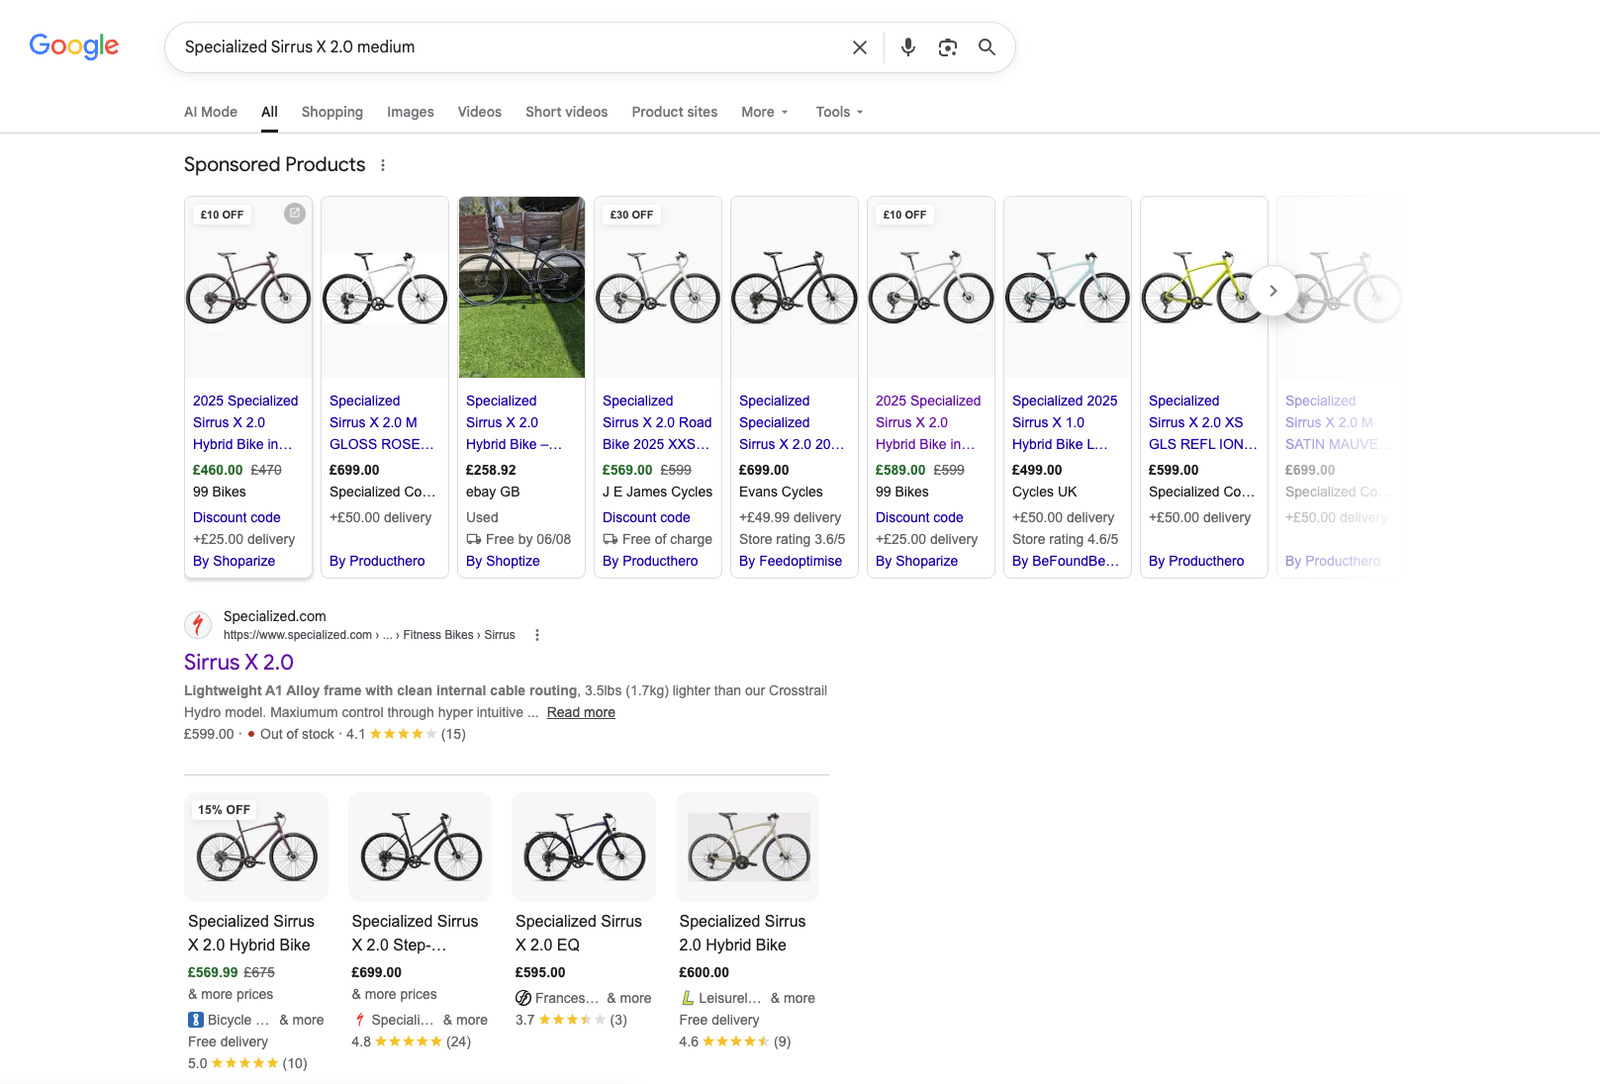Open 2025 Specialized Sirrus X 2.0 £460.00 listing title

click(245, 422)
